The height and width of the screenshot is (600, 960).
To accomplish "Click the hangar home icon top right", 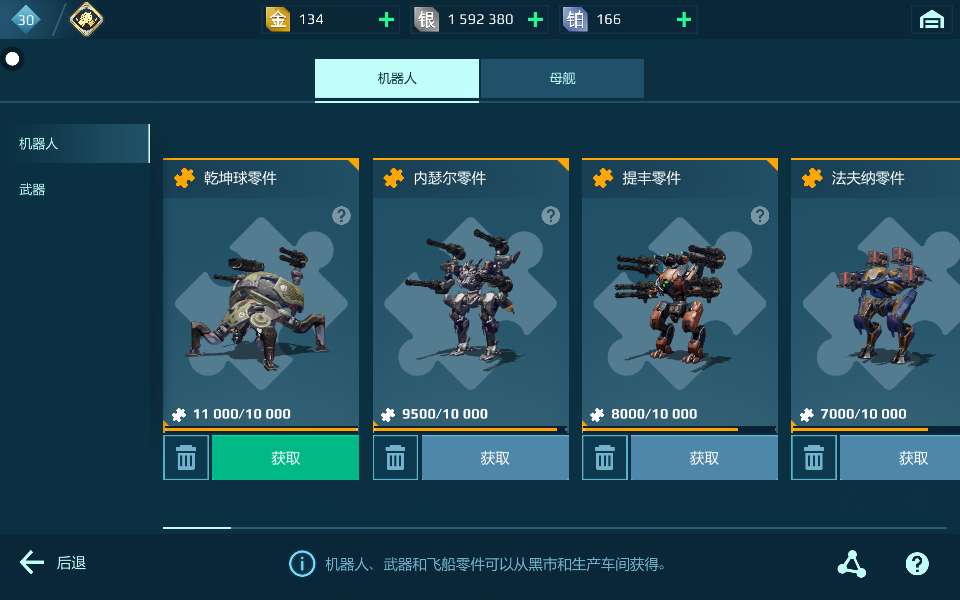I will pos(931,20).
